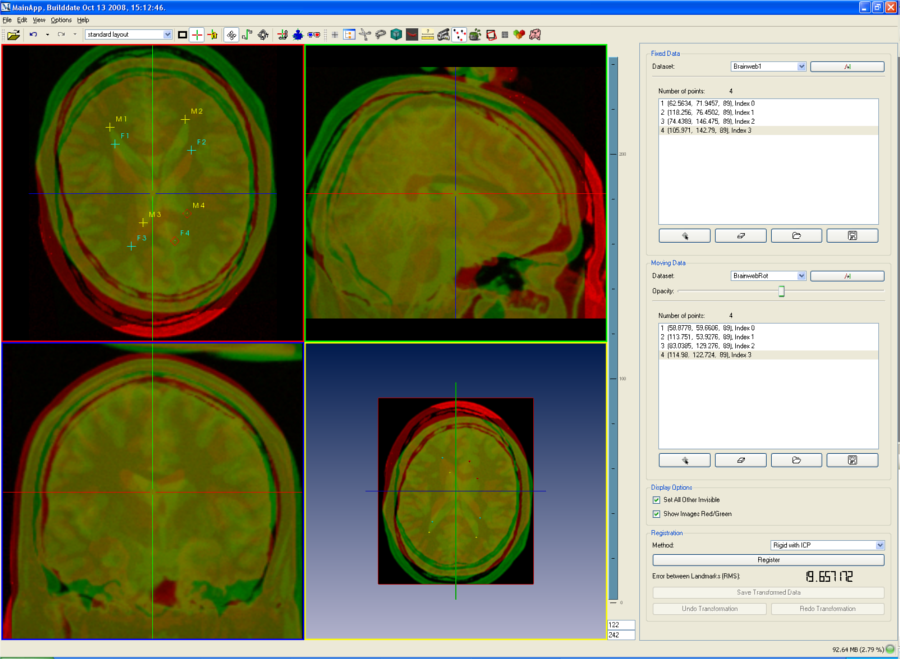The image size is (900, 659).
Task: Open the Options menu
Action: point(61,20)
